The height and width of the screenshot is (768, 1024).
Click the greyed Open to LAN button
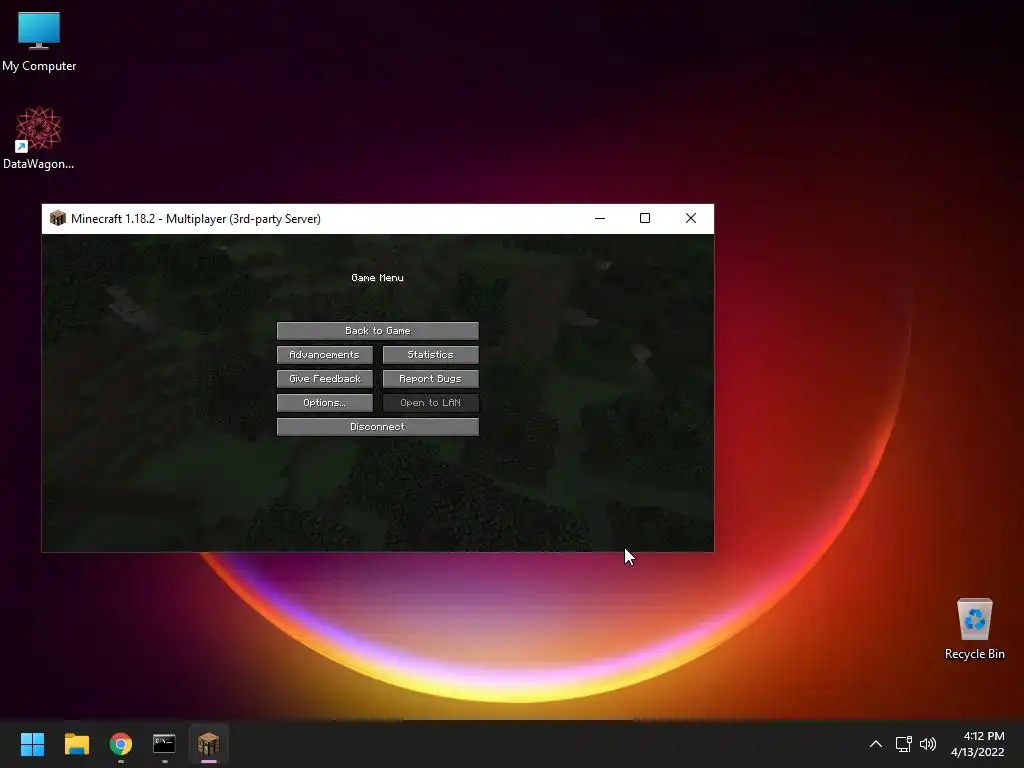(x=430, y=403)
